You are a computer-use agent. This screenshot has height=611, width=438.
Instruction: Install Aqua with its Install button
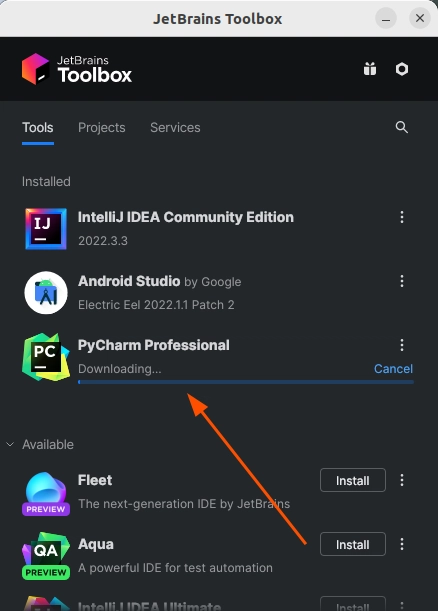[x=353, y=544]
